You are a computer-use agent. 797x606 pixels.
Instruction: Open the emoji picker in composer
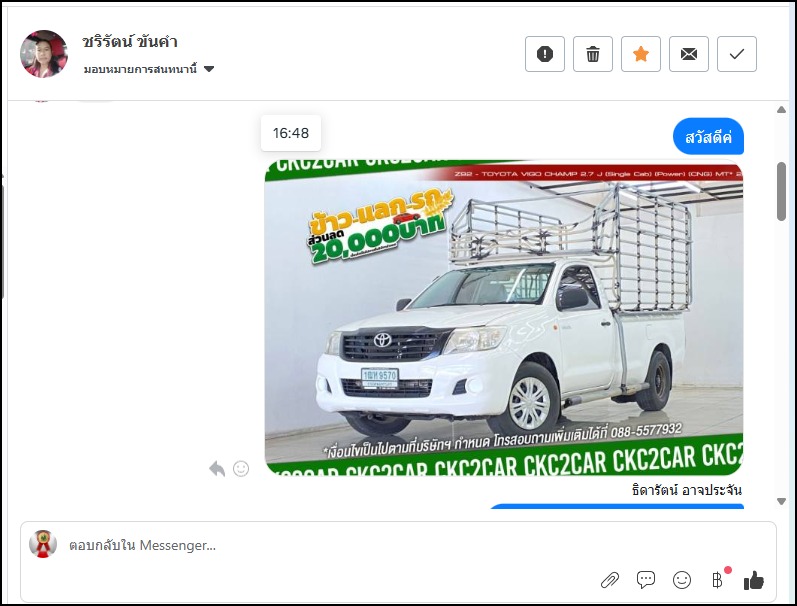click(682, 580)
